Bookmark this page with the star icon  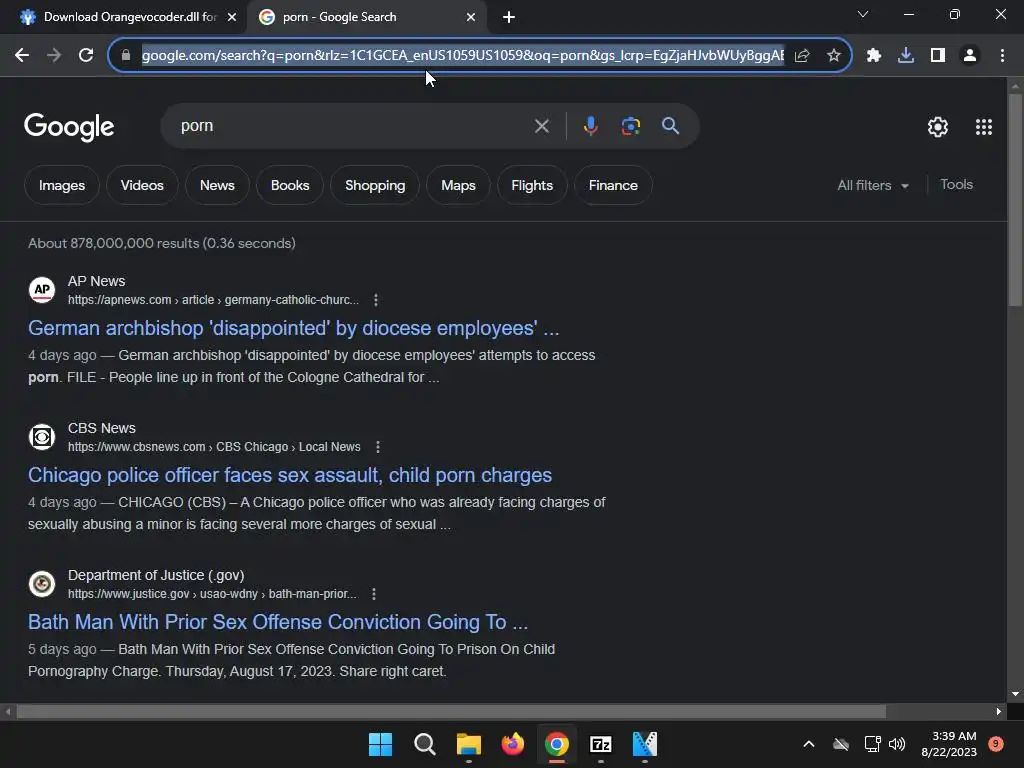coord(833,56)
